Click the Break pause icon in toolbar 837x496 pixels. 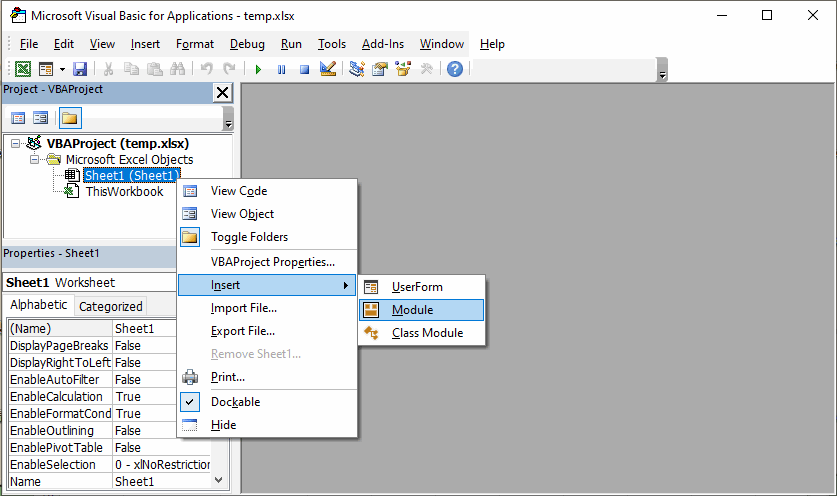click(281, 69)
